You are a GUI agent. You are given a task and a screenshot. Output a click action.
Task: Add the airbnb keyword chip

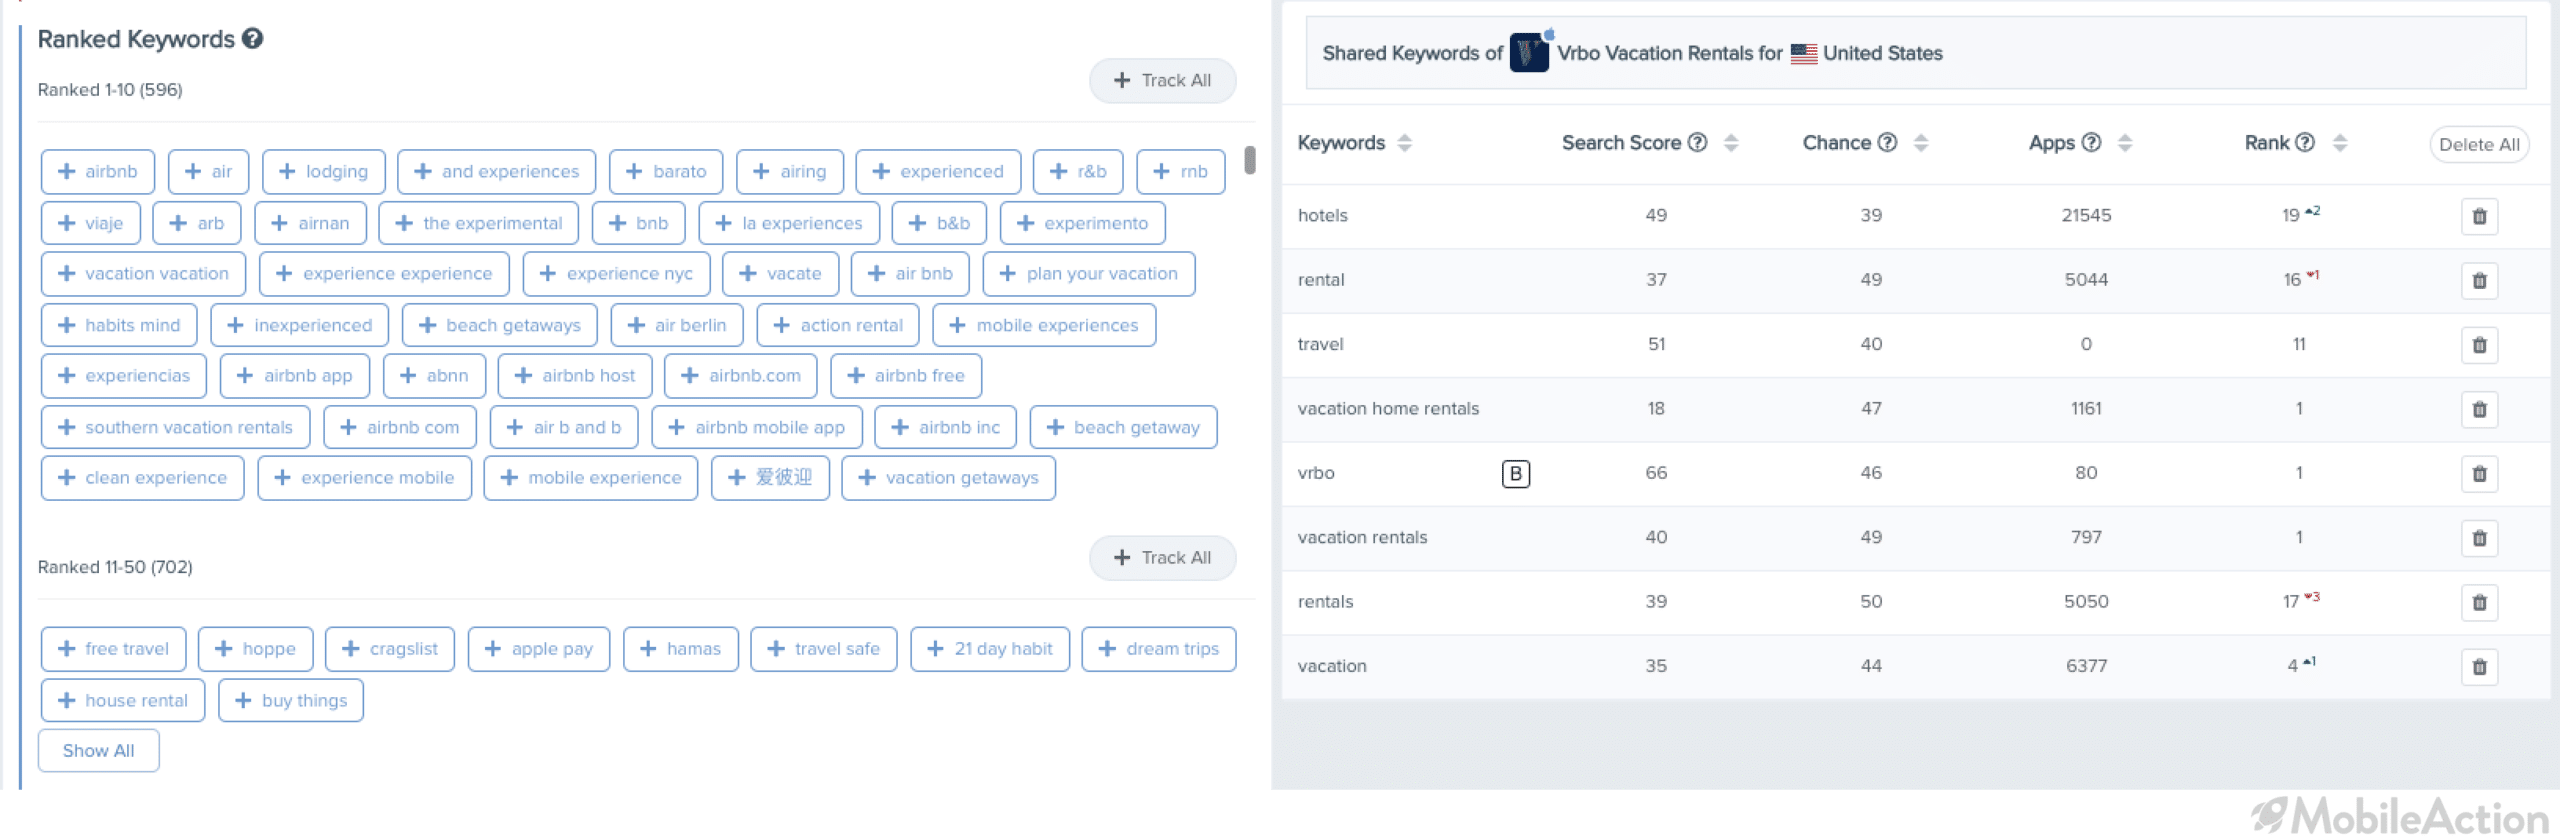tap(97, 171)
